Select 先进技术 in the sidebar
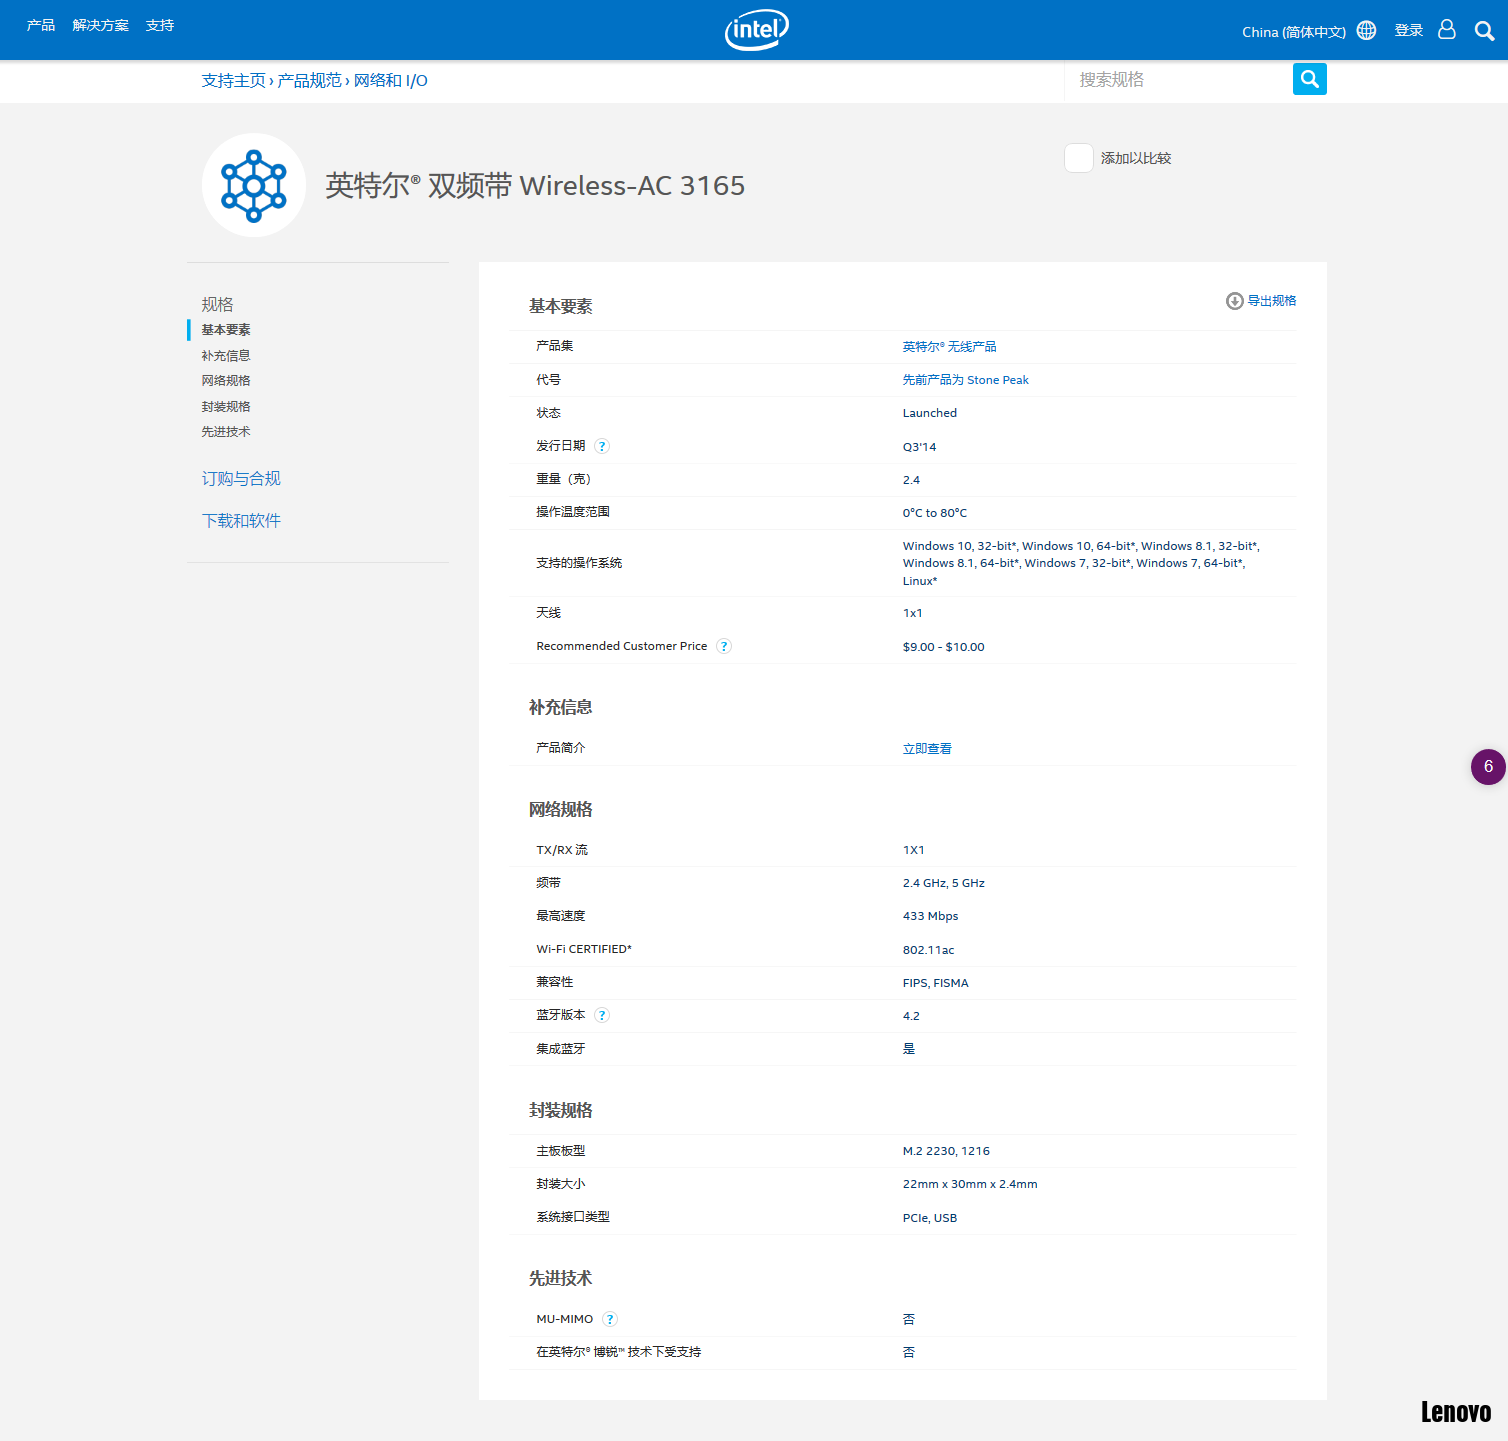The width and height of the screenshot is (1508, 1441). [x=226, y=431]
